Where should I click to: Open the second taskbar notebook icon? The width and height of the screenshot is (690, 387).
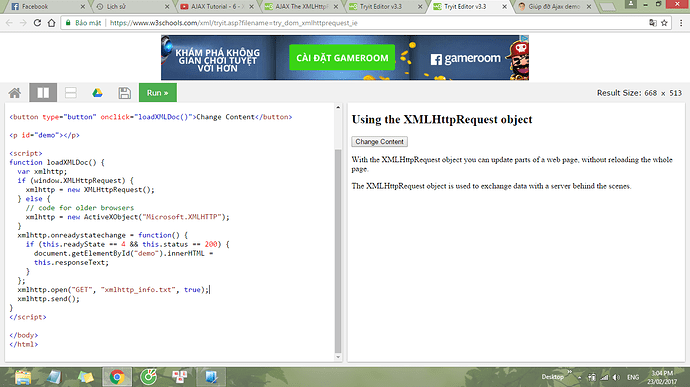point(54,377)
